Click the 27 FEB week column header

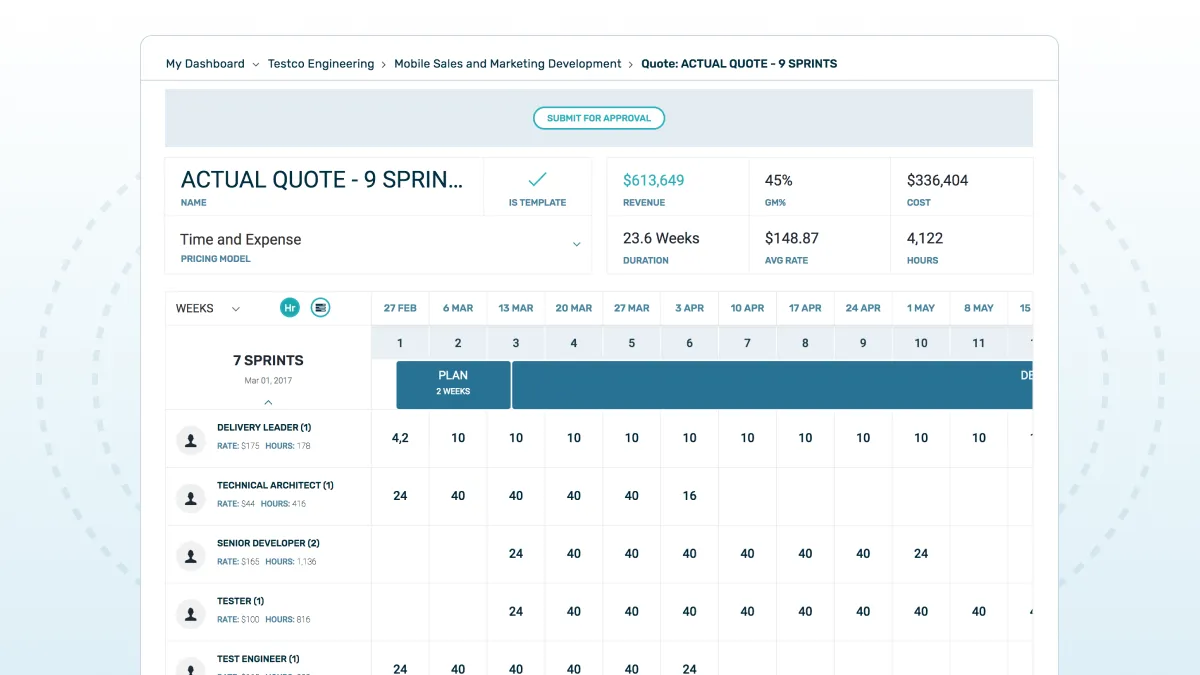400,308
